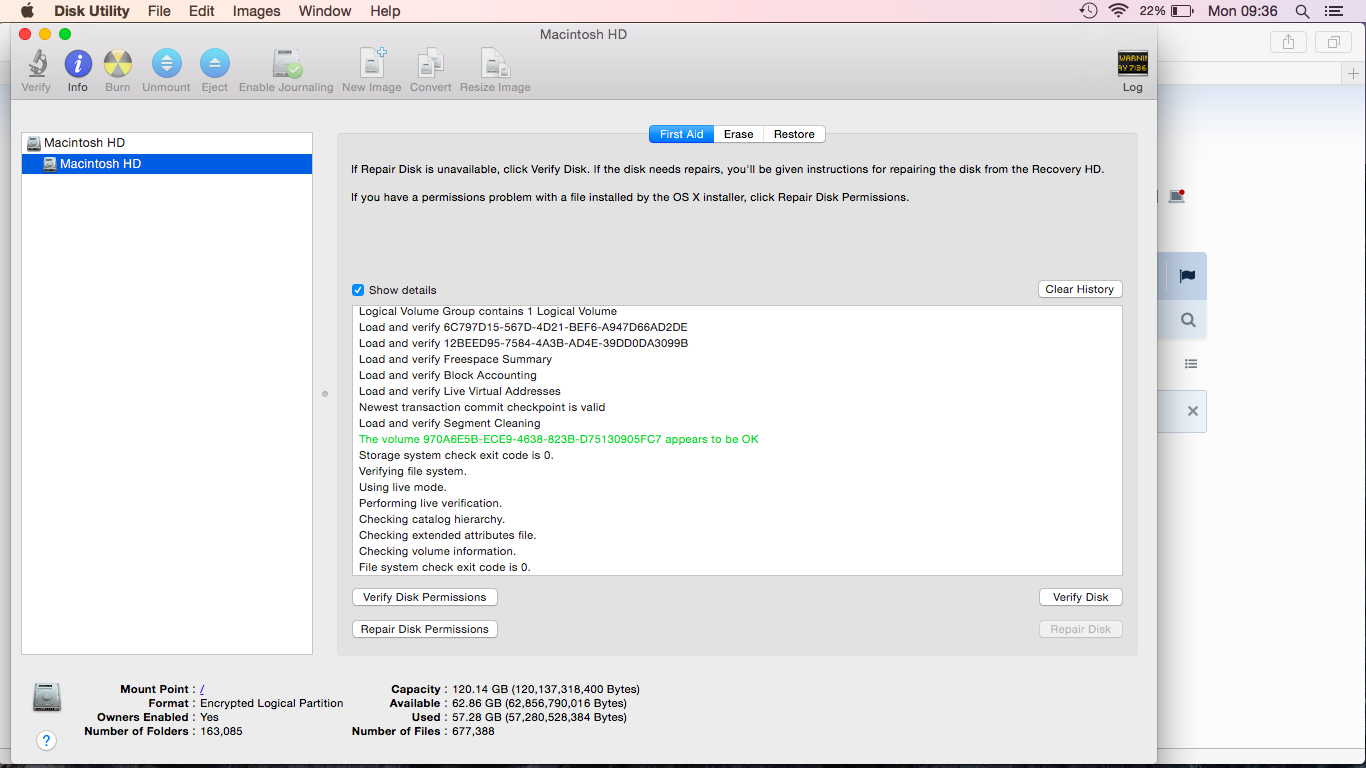
Task: Open the Help menu
Action: [x=385, y=11]
